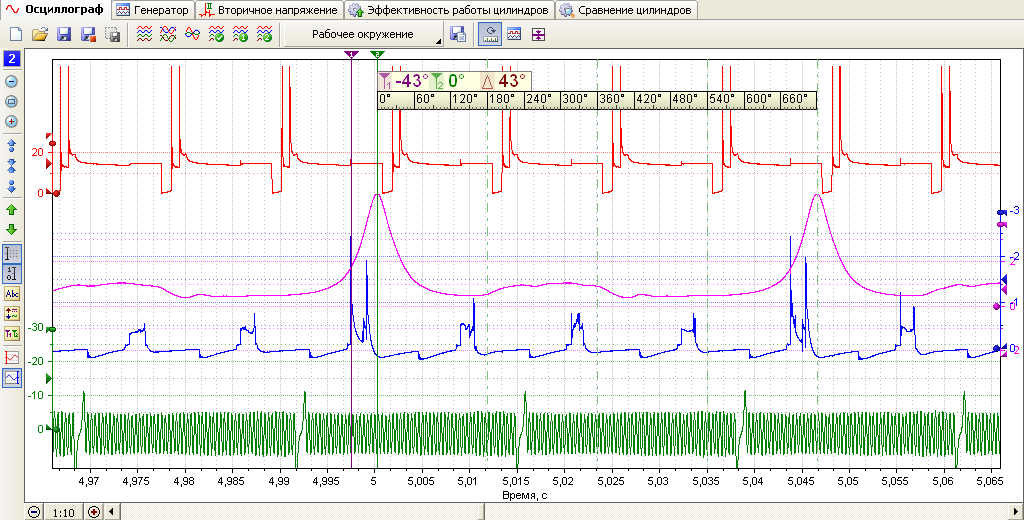This screenshot has width=1024, height=520.
Task: Click the red channel zero level marker
Action: click(x=56, y=193)
